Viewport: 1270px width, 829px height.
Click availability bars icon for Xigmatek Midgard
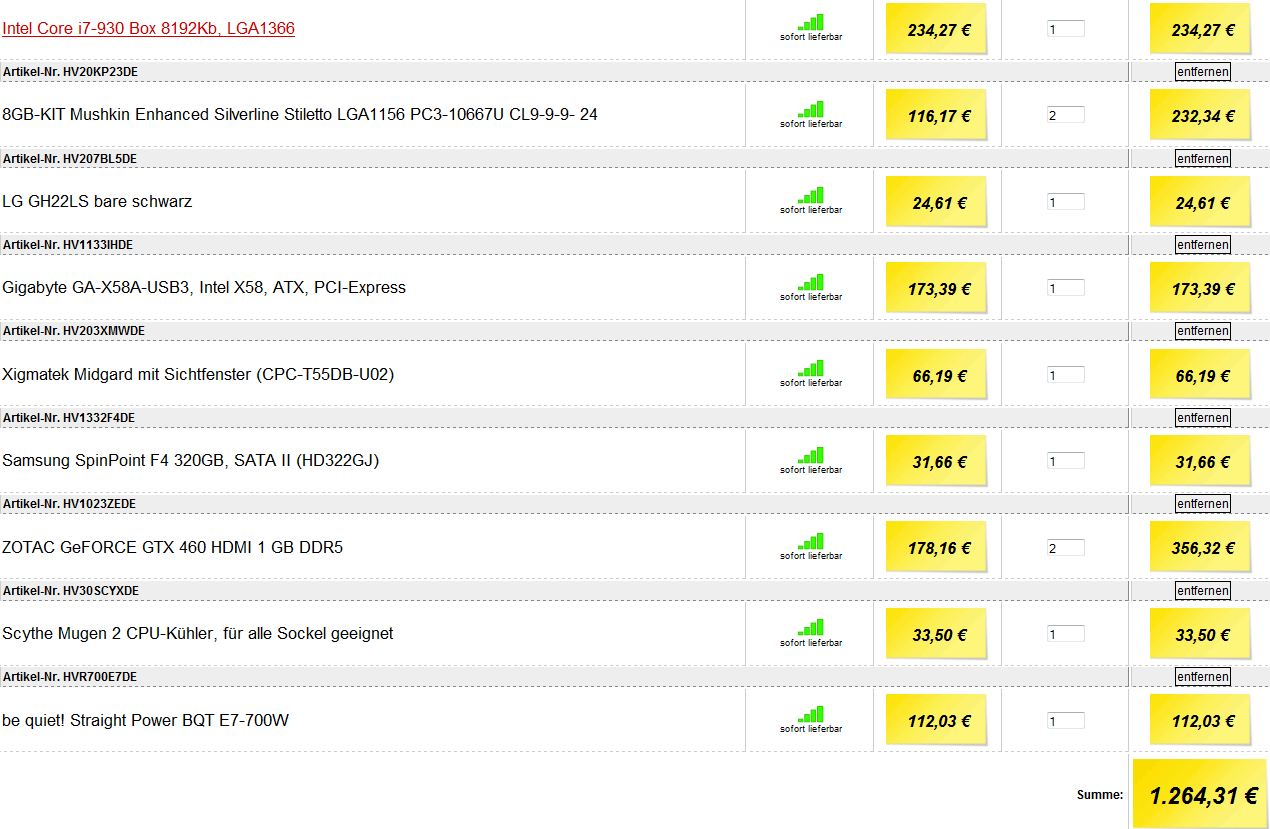pyautogui.click(x=811, y=368)
